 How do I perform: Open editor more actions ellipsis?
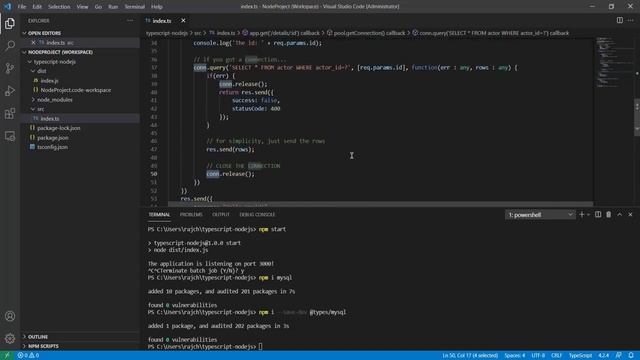(x=631, y=20)
